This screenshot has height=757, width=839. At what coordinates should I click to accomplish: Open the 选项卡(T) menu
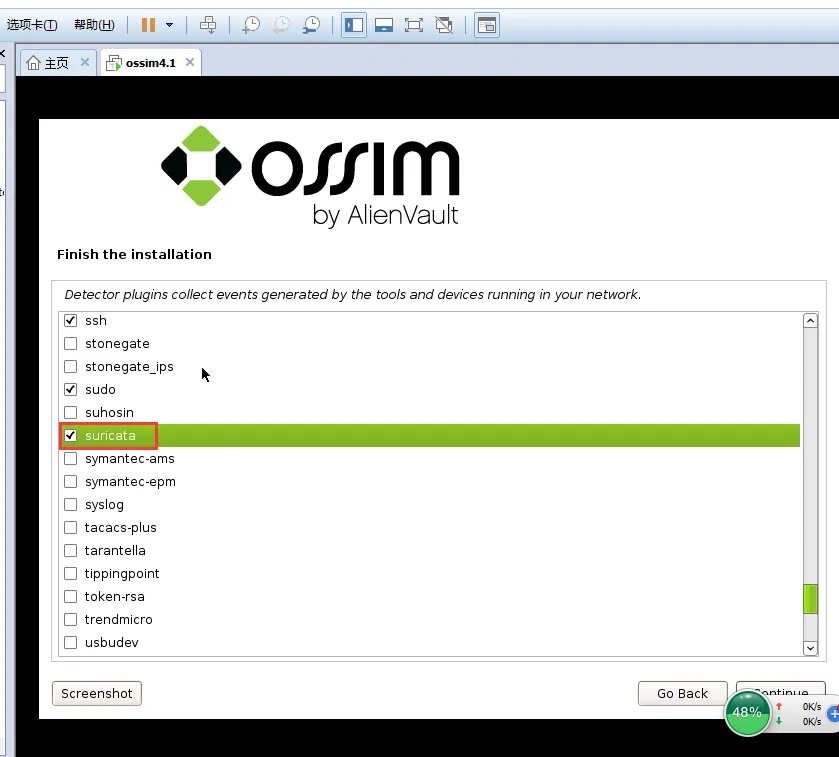coord(32,25)
